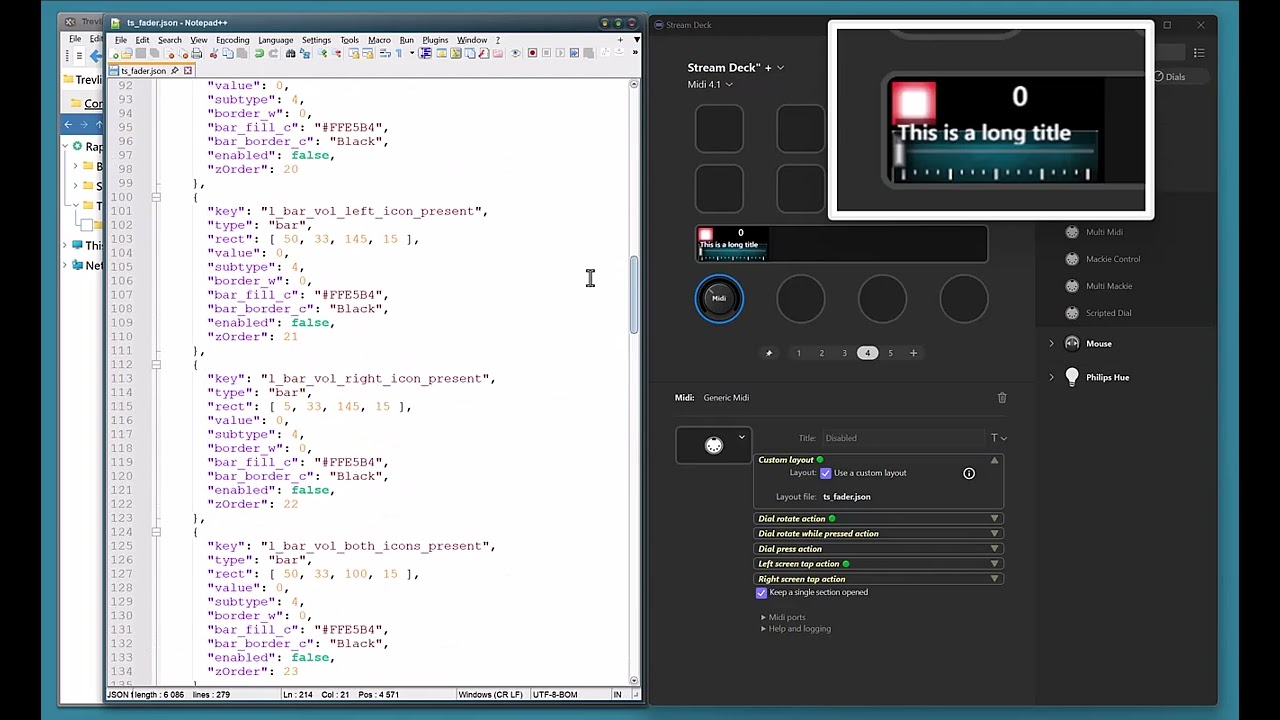Click the Title input field showing Disabled
Viewport: 1280px width, 720px height.
(x=903, y=438)
